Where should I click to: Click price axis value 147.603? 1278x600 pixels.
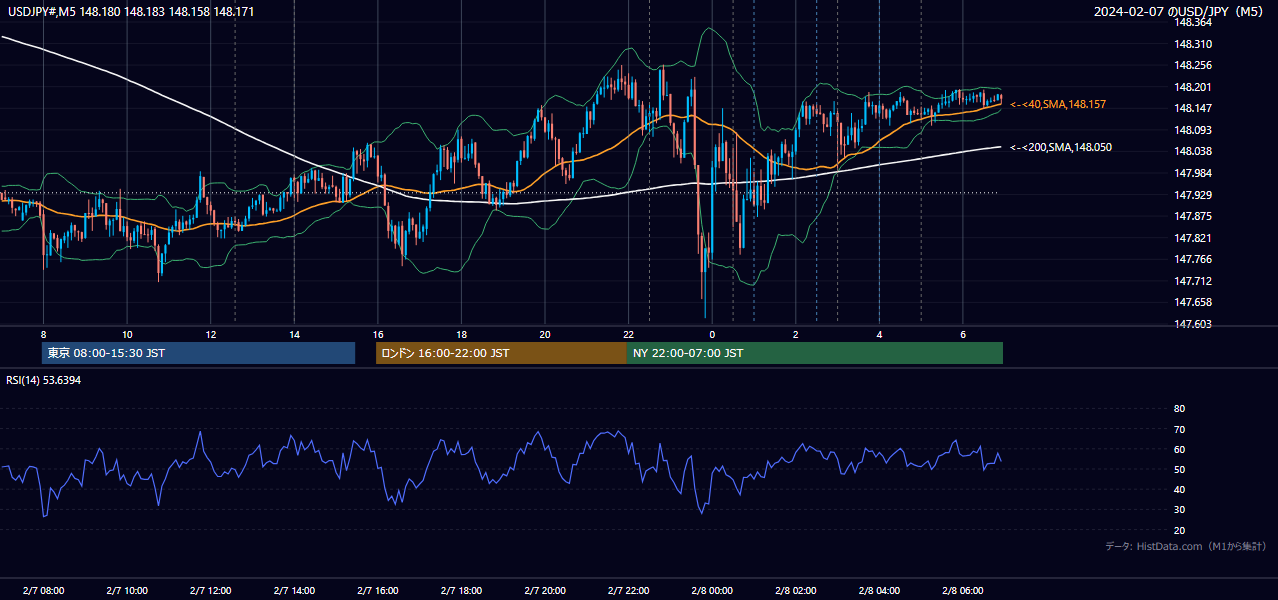point(1192,324)
